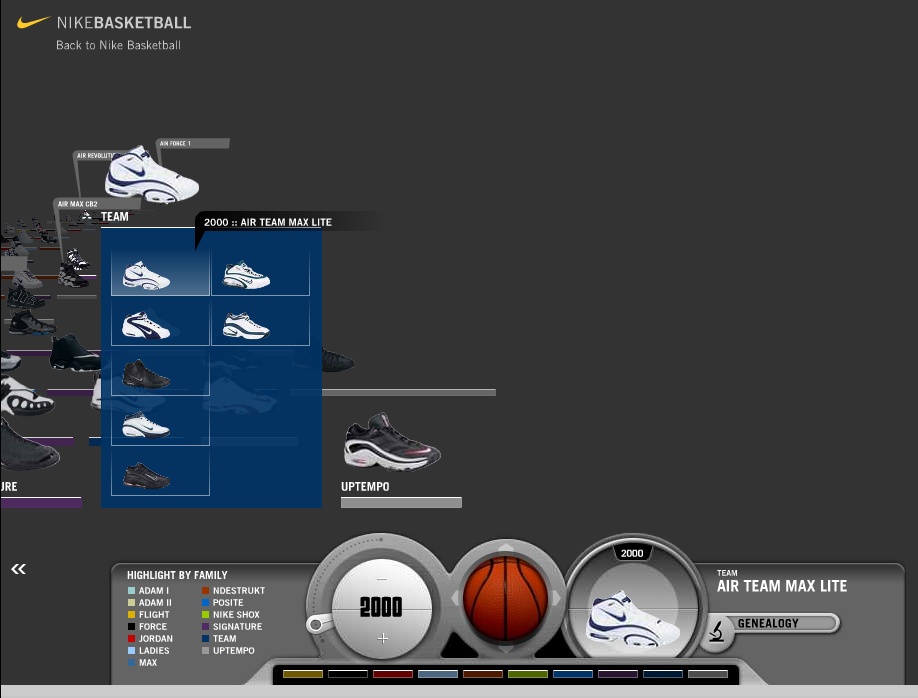Select the white shoe in Team panel's fourth row
This screenshot has height=698, width=918.
coord(160,422)
